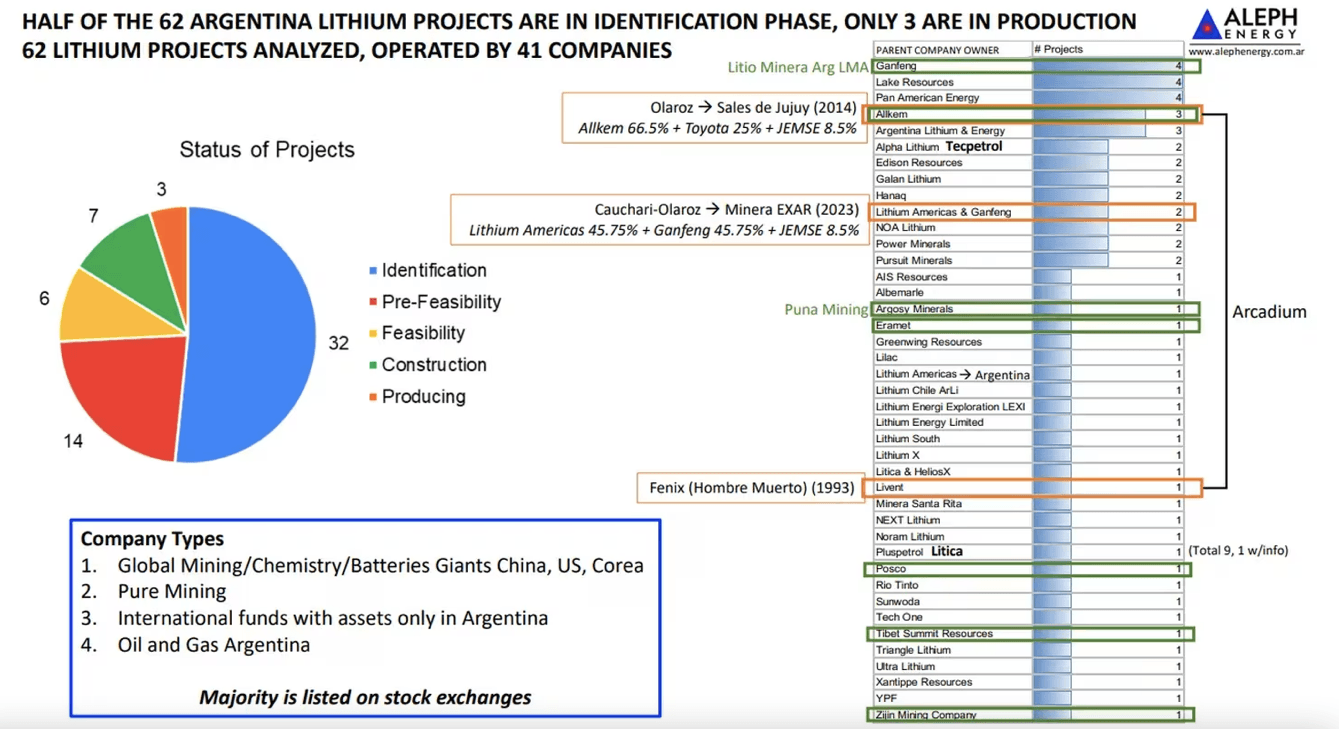
Task: Open the www.alephenergy.com.ar link
Action: [1246, 50]
